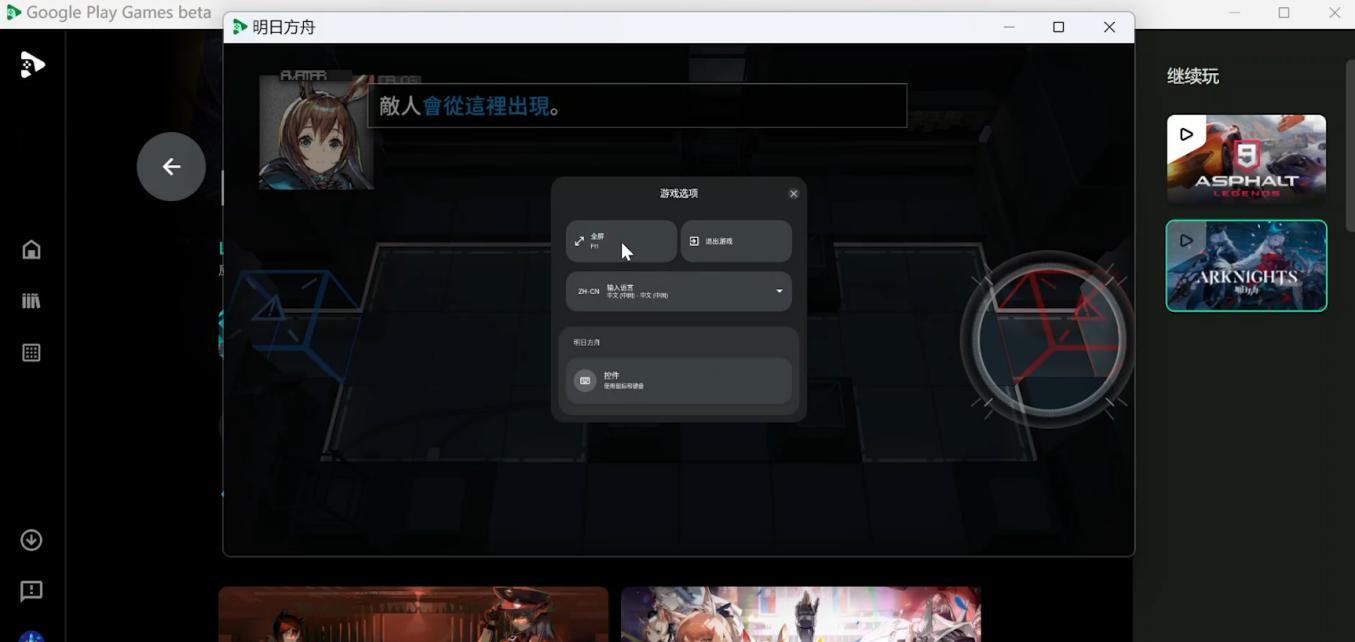This screenshot has height=642, width=1355.
Task: Click the 全屏 fullscreen button
Action: point(621,241)
